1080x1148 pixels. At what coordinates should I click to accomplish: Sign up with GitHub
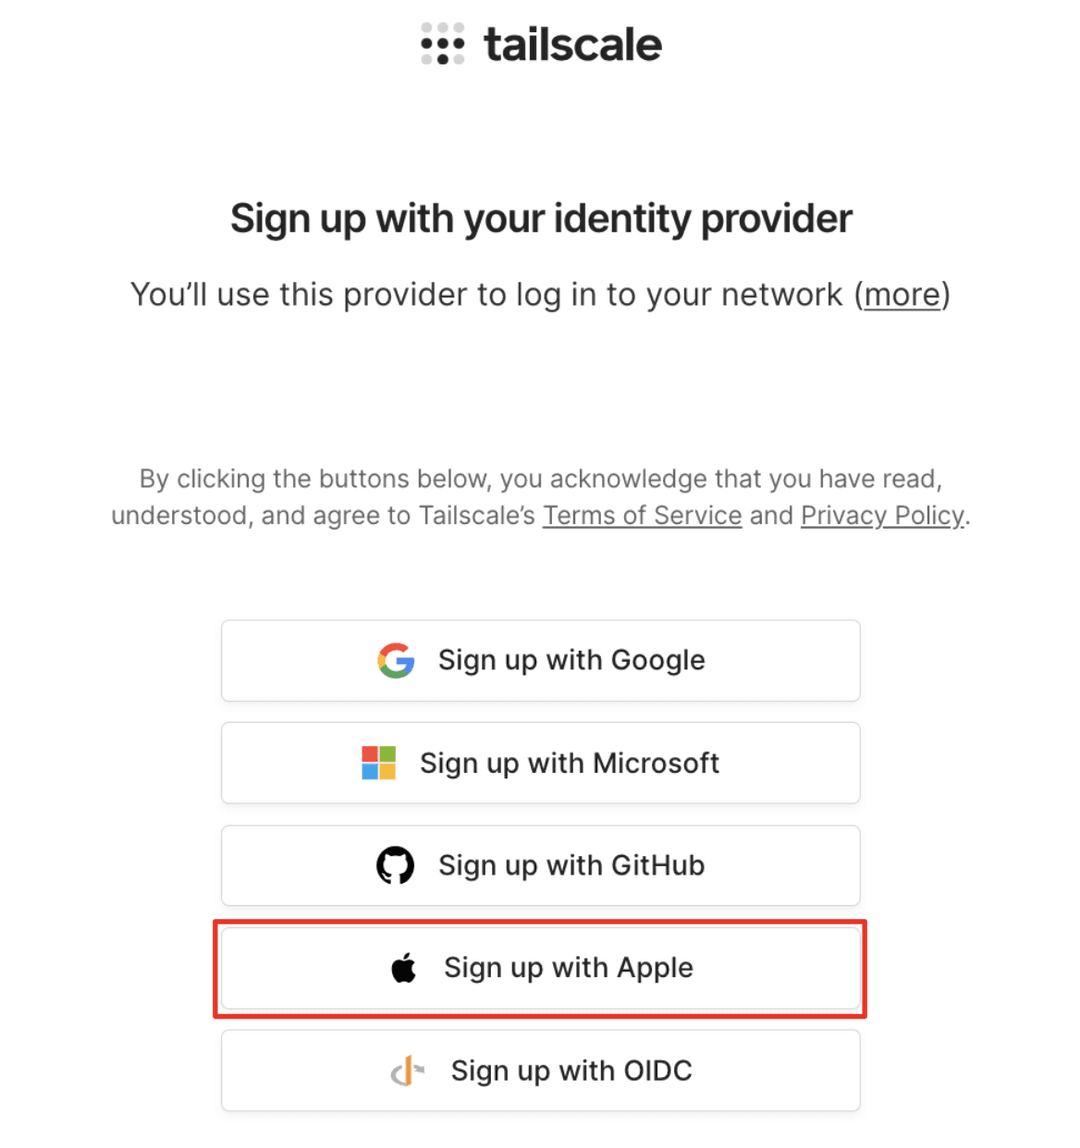click(x=540, y=865)
